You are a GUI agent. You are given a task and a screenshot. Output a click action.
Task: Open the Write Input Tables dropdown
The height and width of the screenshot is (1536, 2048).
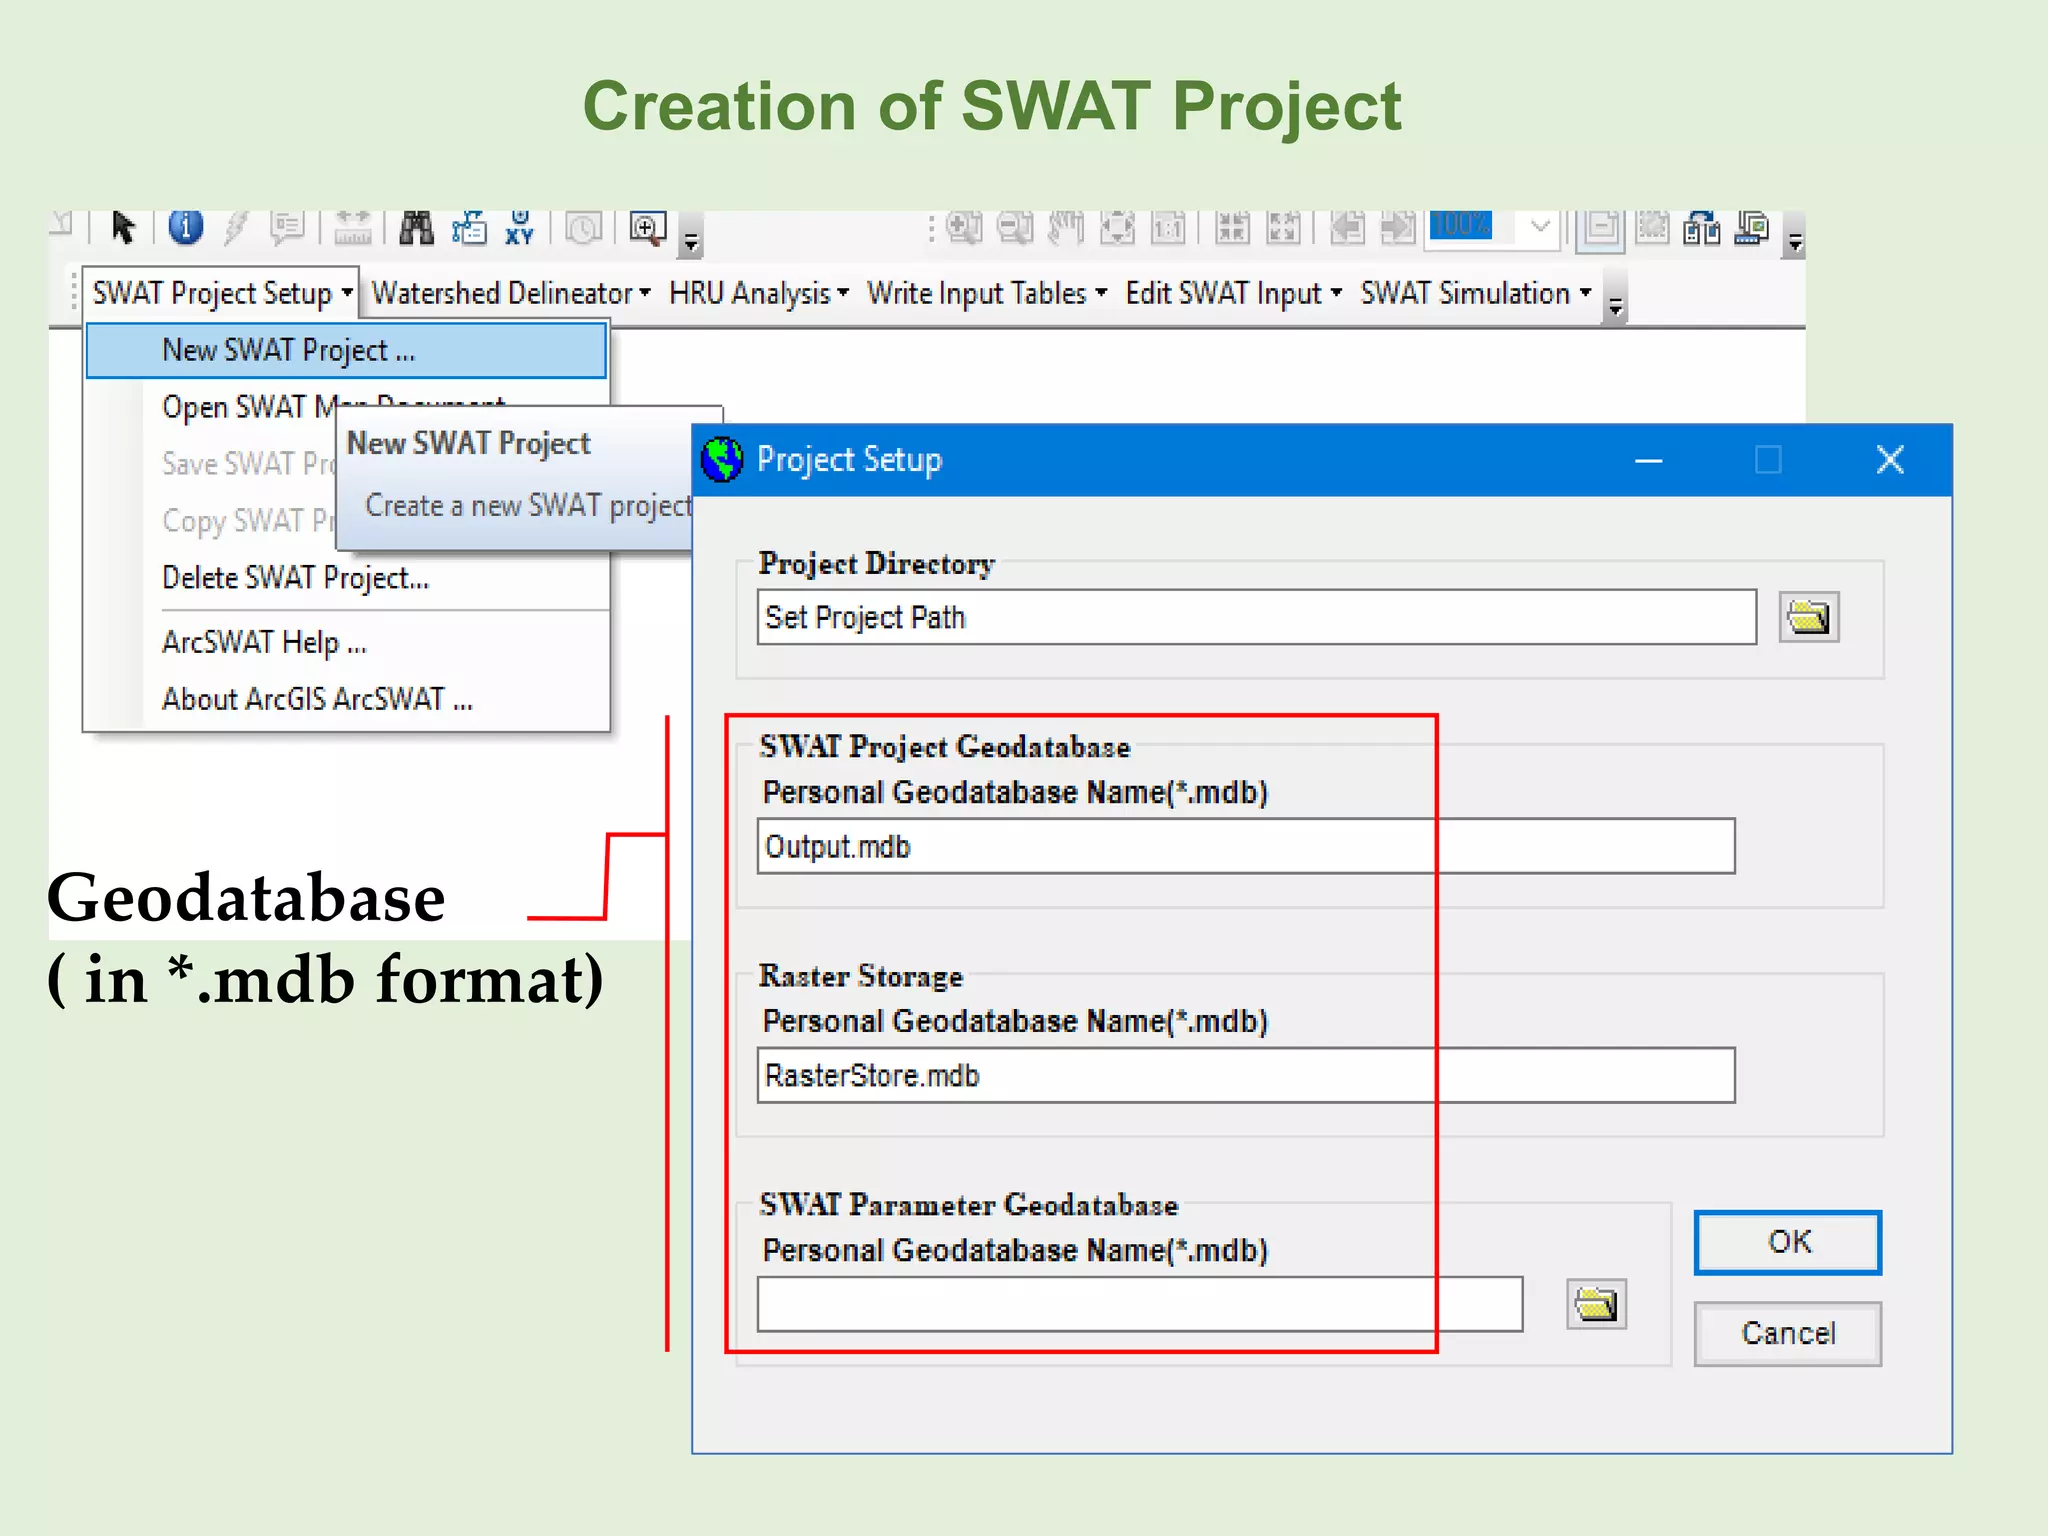pyautogui.click(x=987, y=293)
